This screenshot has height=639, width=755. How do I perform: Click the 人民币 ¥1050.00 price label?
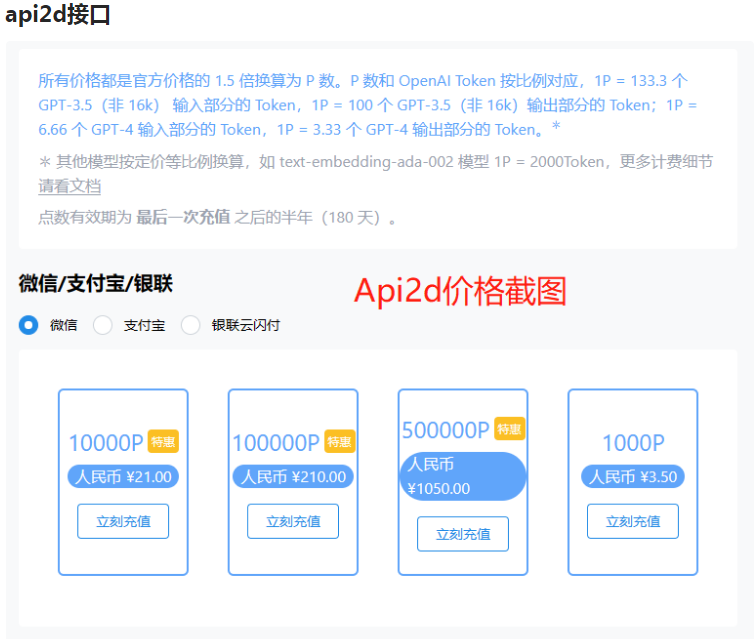tap(463, 476)
